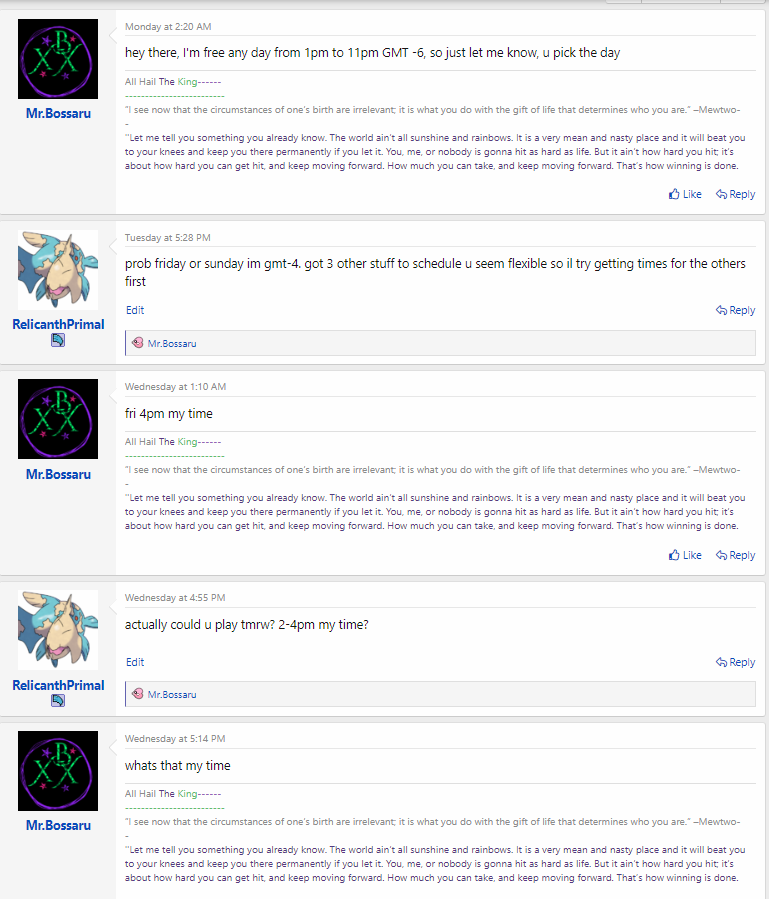Image resolution: width=769 pixels, height=899 pixels.
Task: Edit the 'actually could u play tmrw' post
Action: 135,662
